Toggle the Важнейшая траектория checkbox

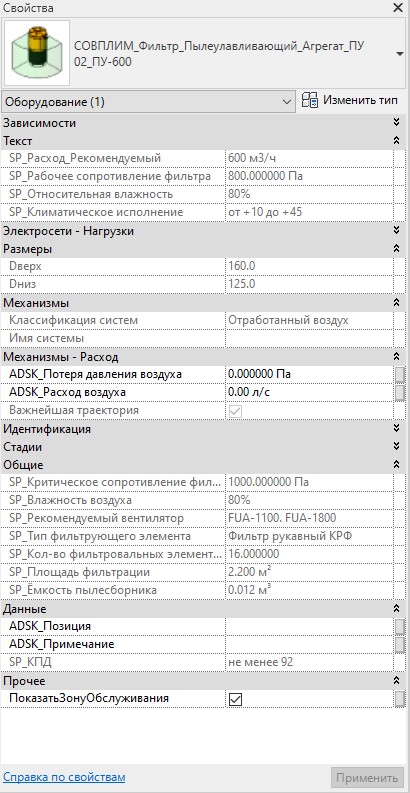tap(236, 411)
